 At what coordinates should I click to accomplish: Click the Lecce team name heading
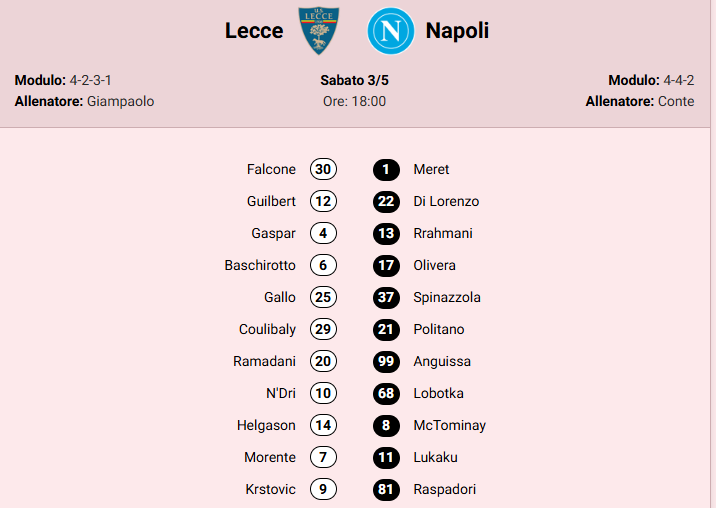[x=254, y=31]
